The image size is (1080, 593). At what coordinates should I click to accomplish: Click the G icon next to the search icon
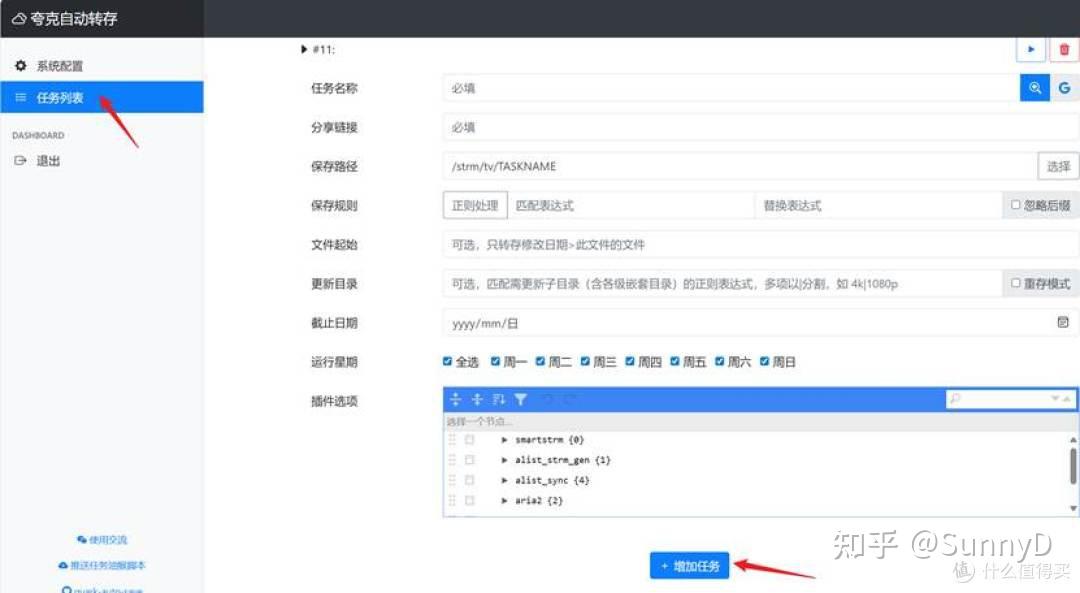(x=1065, y=88)
